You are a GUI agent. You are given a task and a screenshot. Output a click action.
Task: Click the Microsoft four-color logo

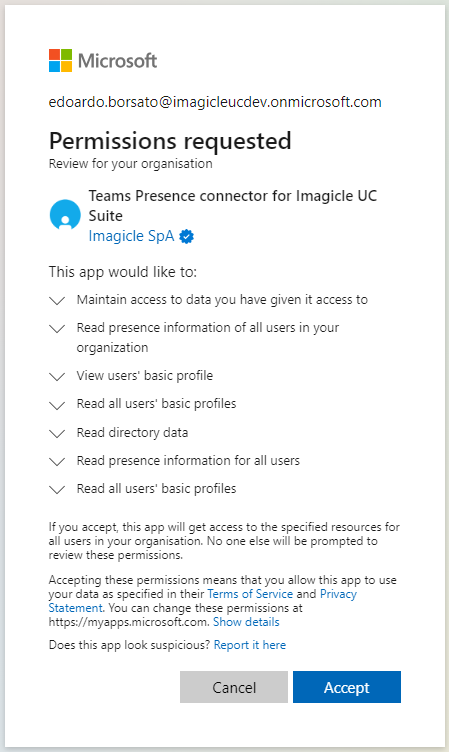[60, 60]
